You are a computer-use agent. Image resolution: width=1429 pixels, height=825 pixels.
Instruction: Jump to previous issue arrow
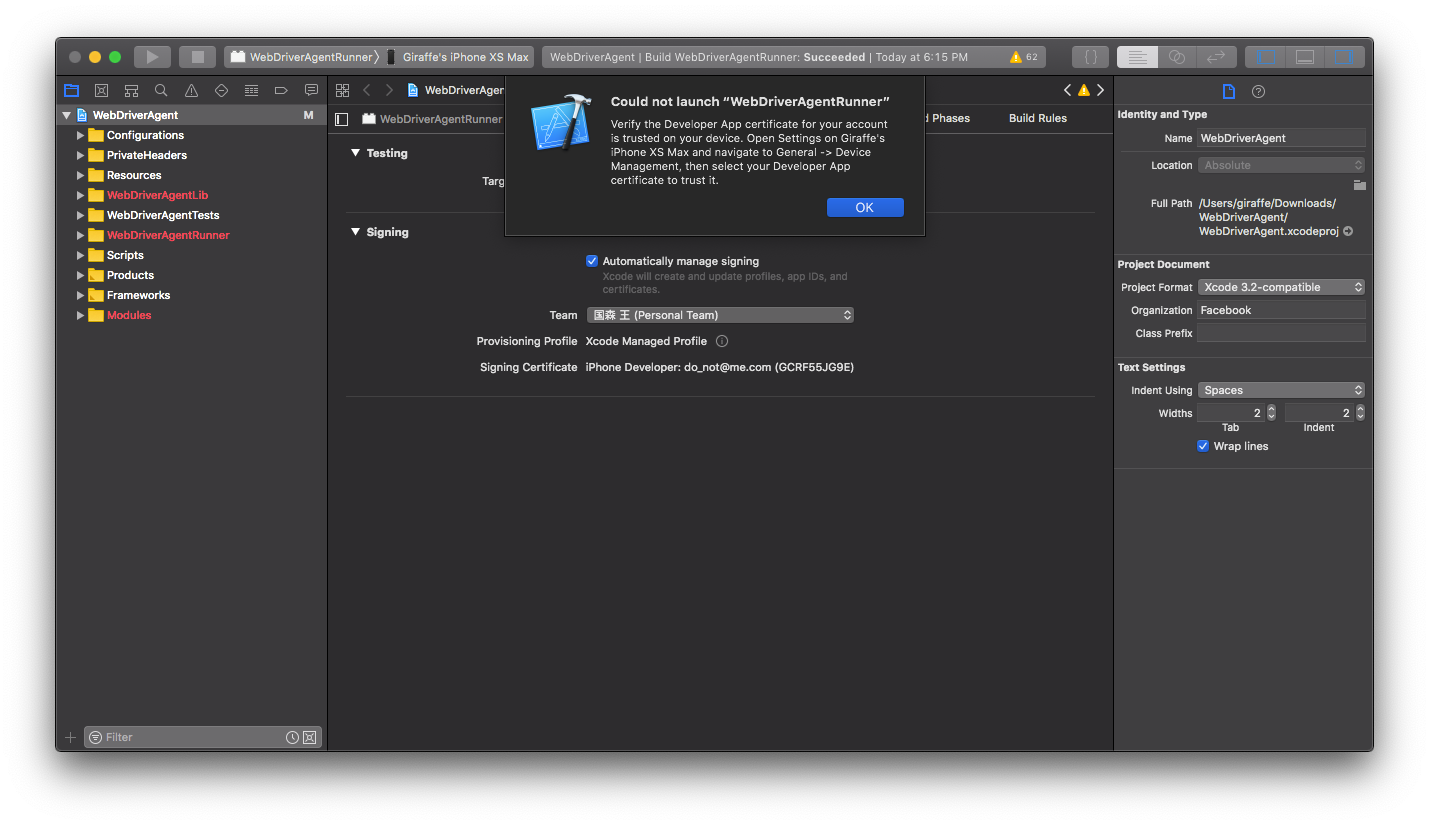tap(1067, 90)
